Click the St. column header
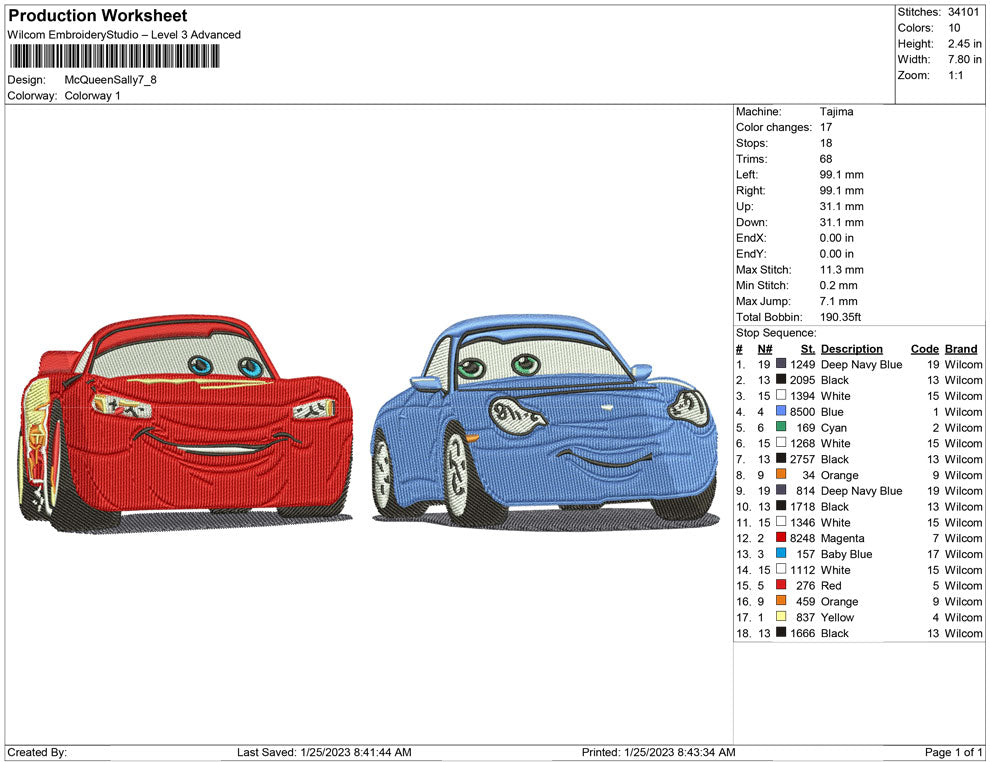The height and width of the screenshot is (762, 990). click(x=807, y=349)
